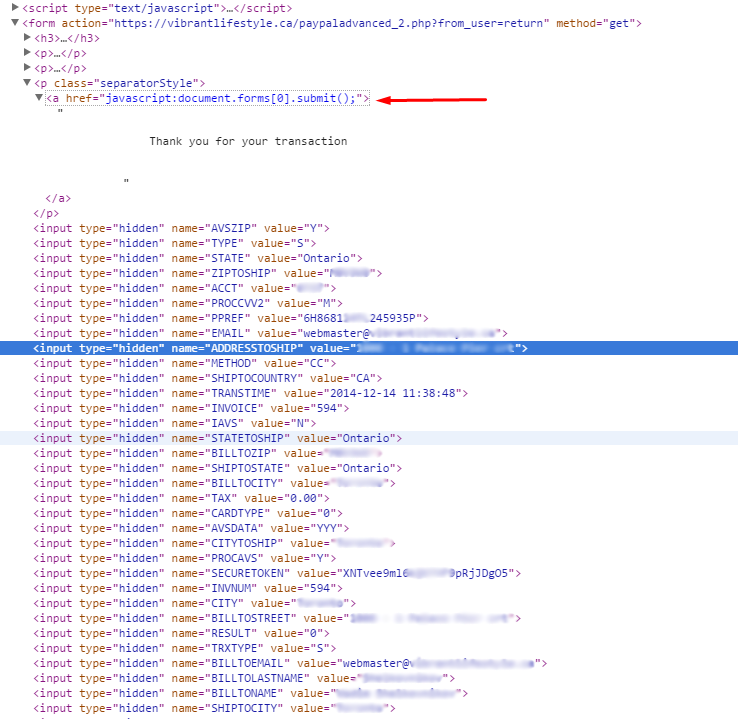Select the BILLTOLASTNAME hidden input line
This screenshot has height=719, width=738.
tap(244, 679)
